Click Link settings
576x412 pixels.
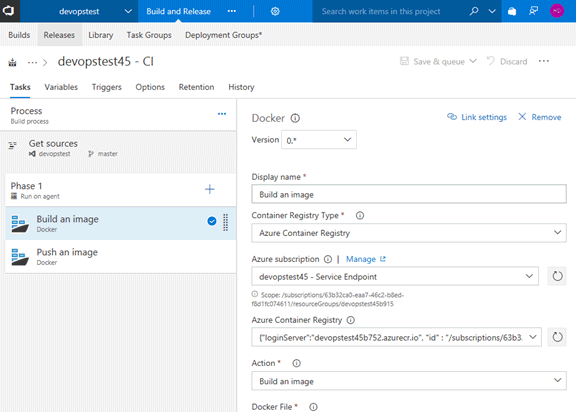pos(477,117)
